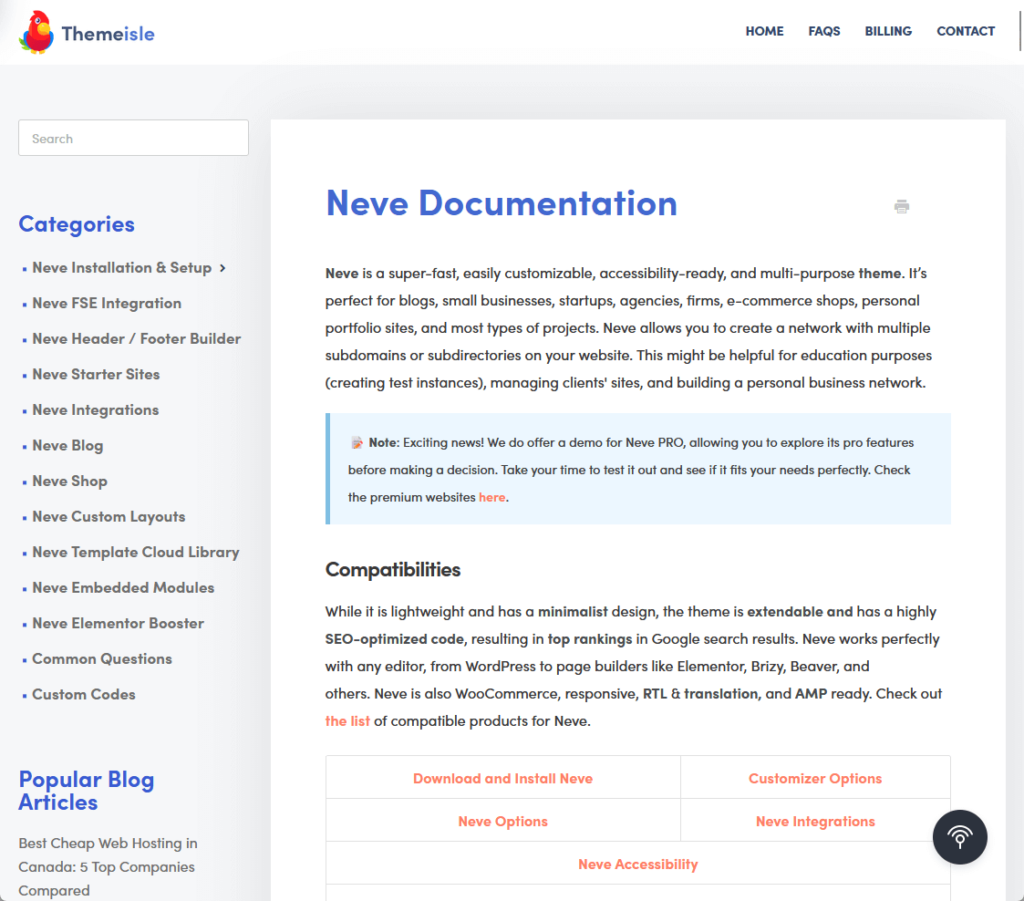Open the HOME menu item
This screenshot has width=1024, height=901.
(764, 31)
